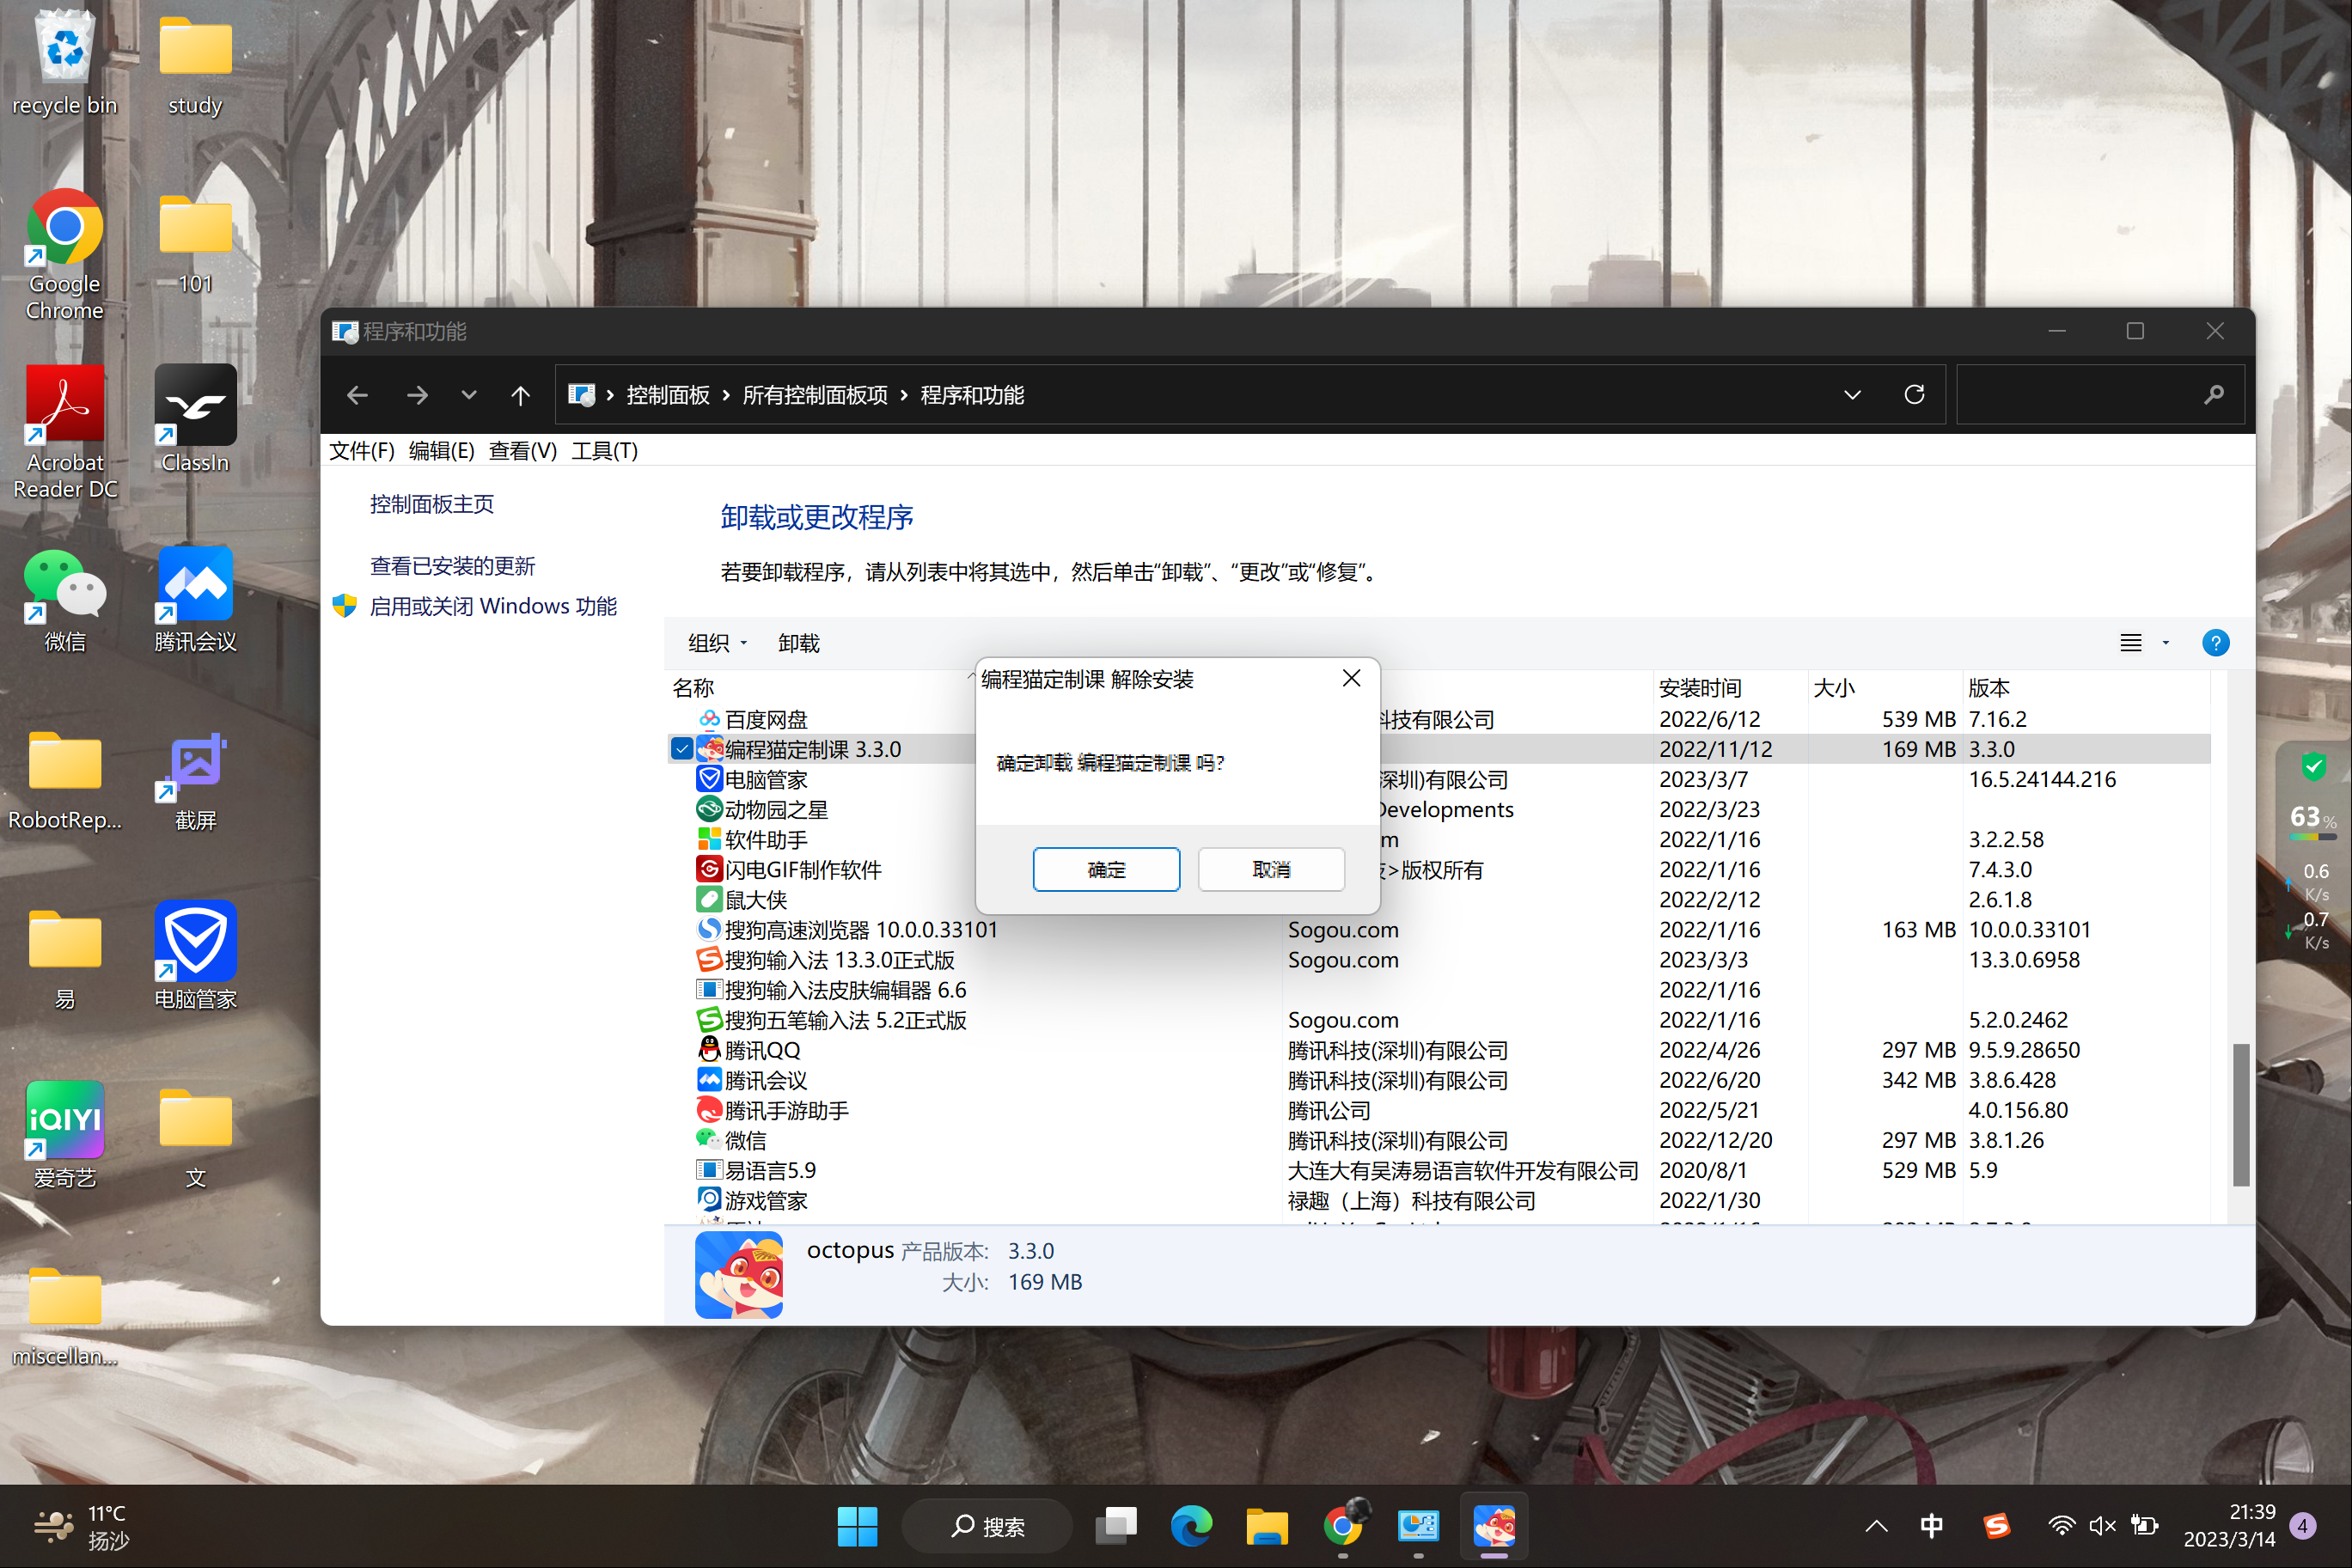Screen dimensions: 2352x1568
Task: Open Windows Start menu button
Action: (857, 1526)
